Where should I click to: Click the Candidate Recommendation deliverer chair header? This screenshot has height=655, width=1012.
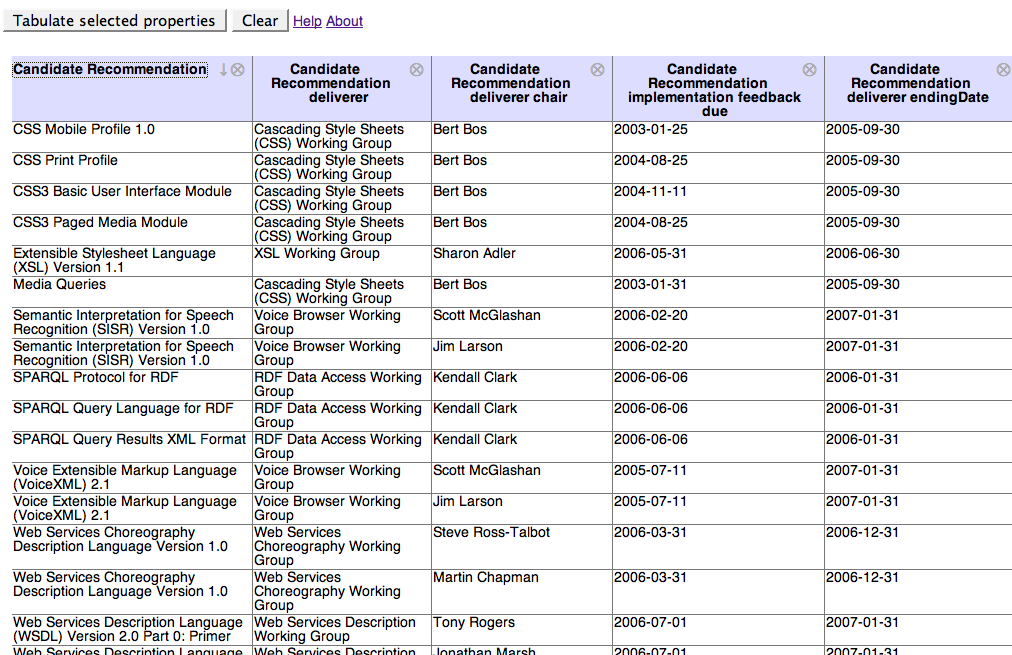coord(505,84)
